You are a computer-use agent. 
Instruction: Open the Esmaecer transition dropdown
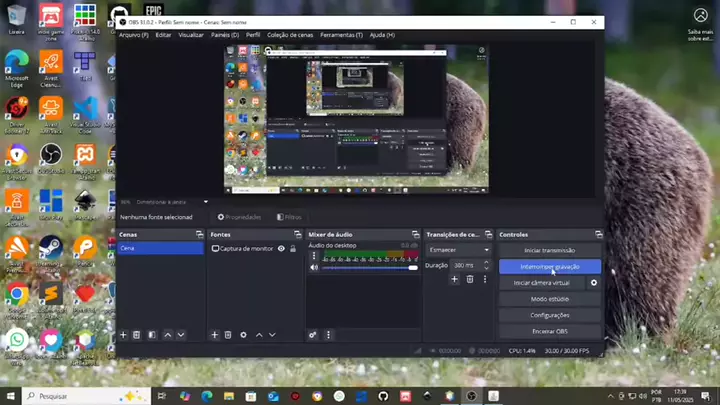pos(459,249)
